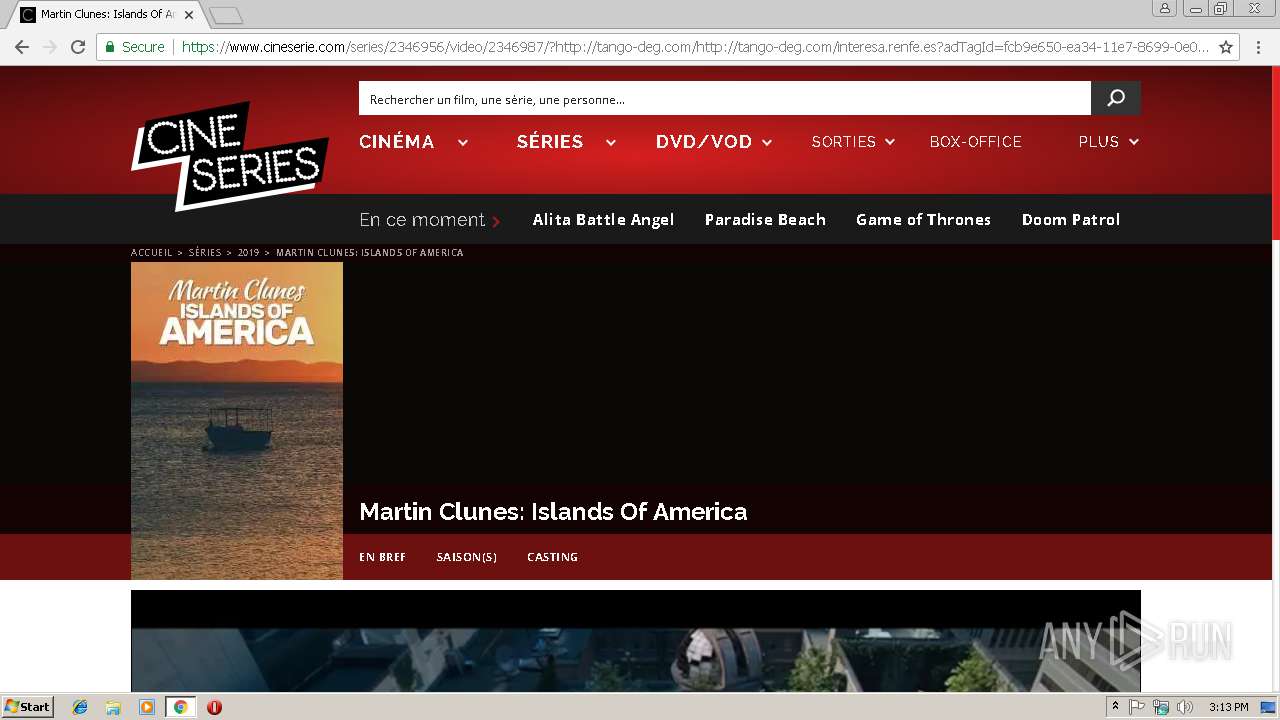Click the Chrome user profile icon
The image size is (1280, 720).
(1164, 8)
